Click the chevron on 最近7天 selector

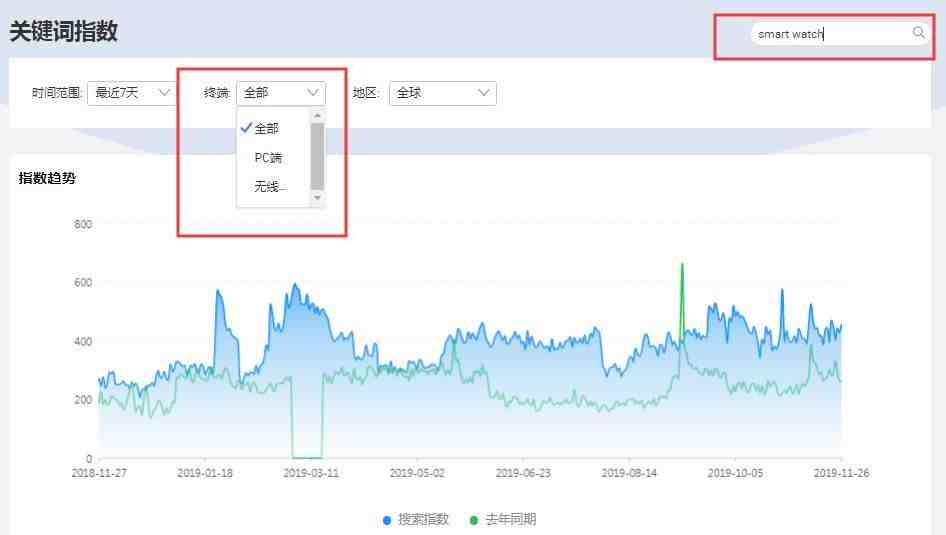pos(164,93)
